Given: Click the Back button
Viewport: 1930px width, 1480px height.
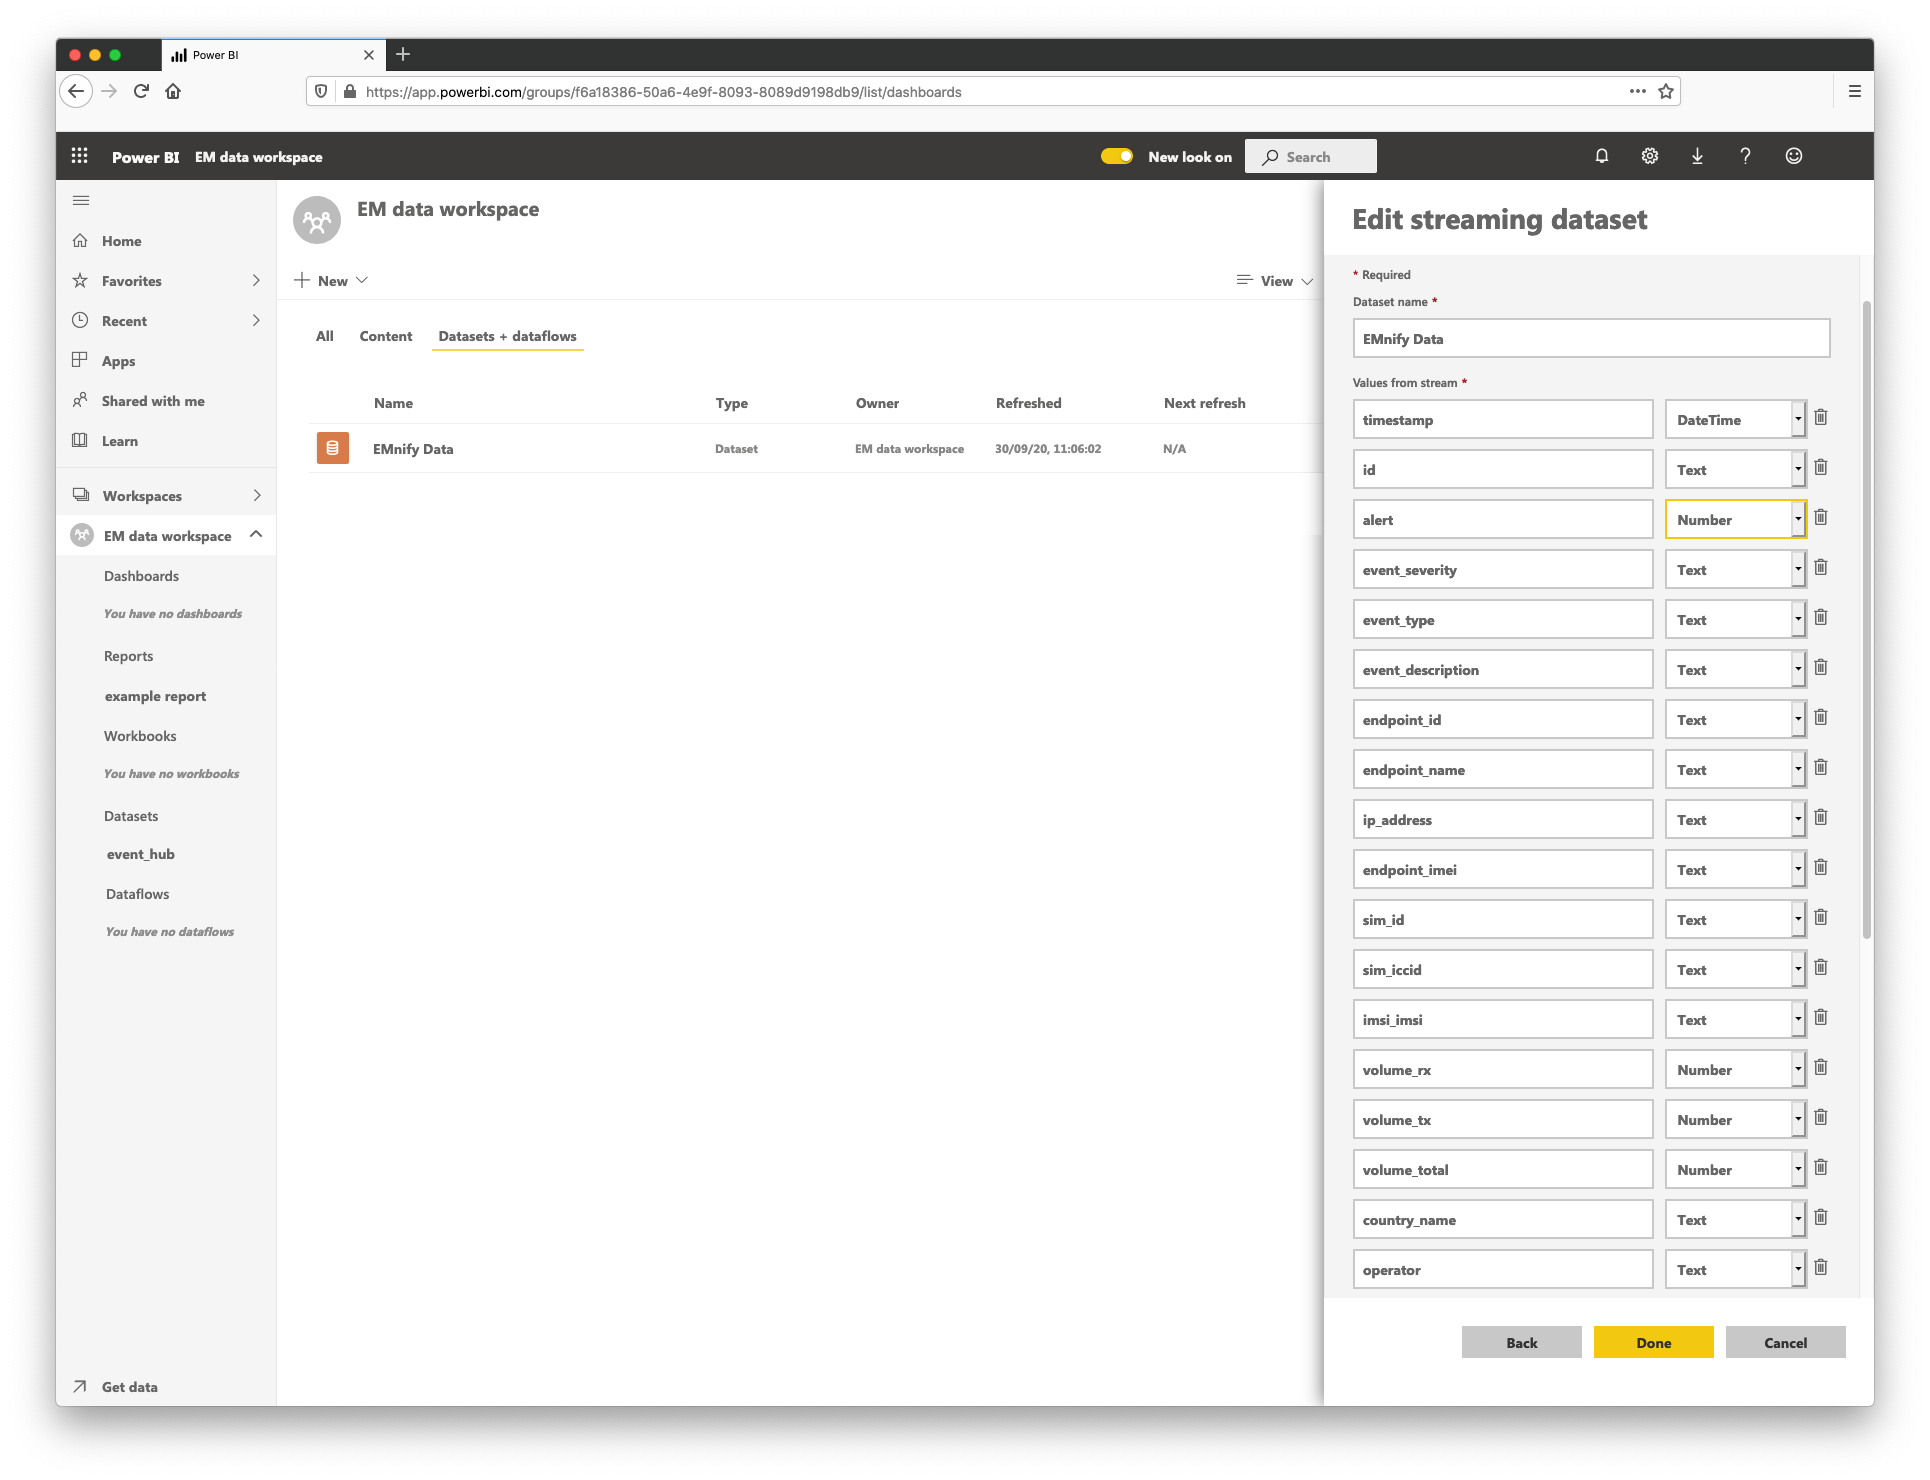Looking at the screenshot, I should [1522, 1342].
